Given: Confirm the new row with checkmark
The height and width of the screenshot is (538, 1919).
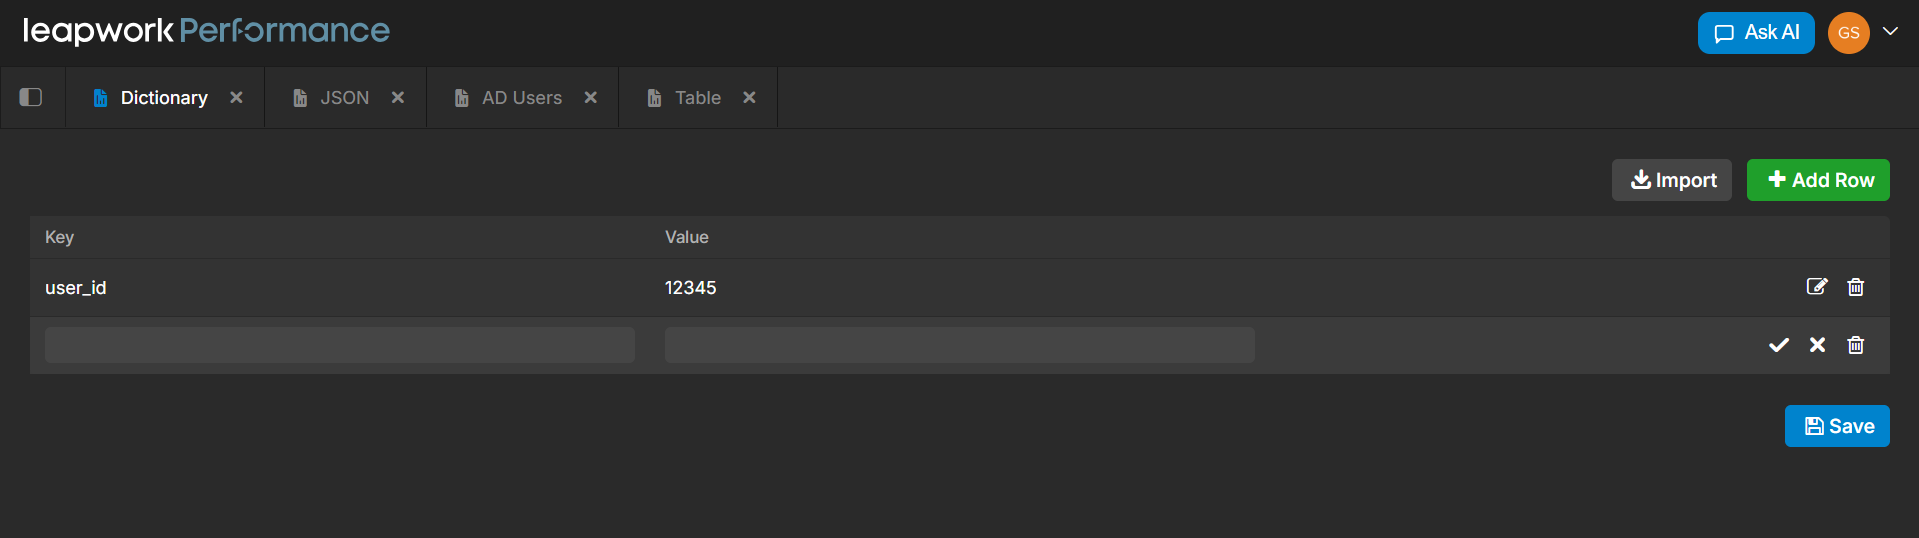Looking at the screenshot, I should pos(1779,345).
